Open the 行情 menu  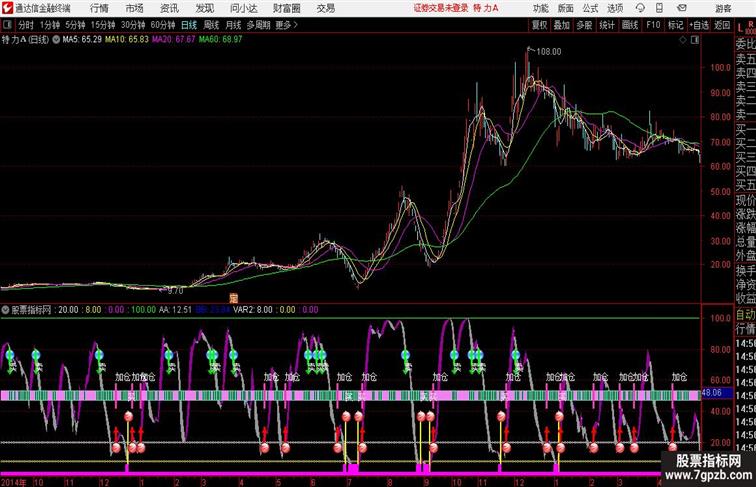99,8
